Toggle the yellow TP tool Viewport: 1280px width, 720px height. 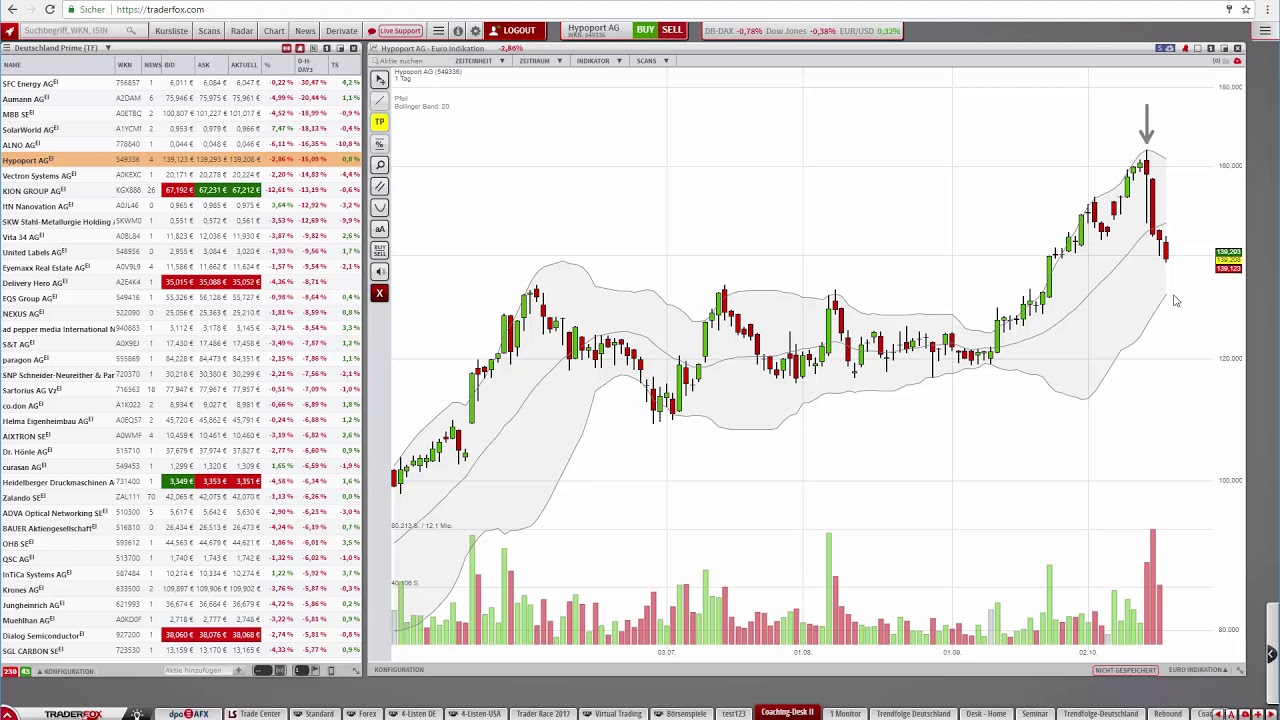click(x=379, y=122)
